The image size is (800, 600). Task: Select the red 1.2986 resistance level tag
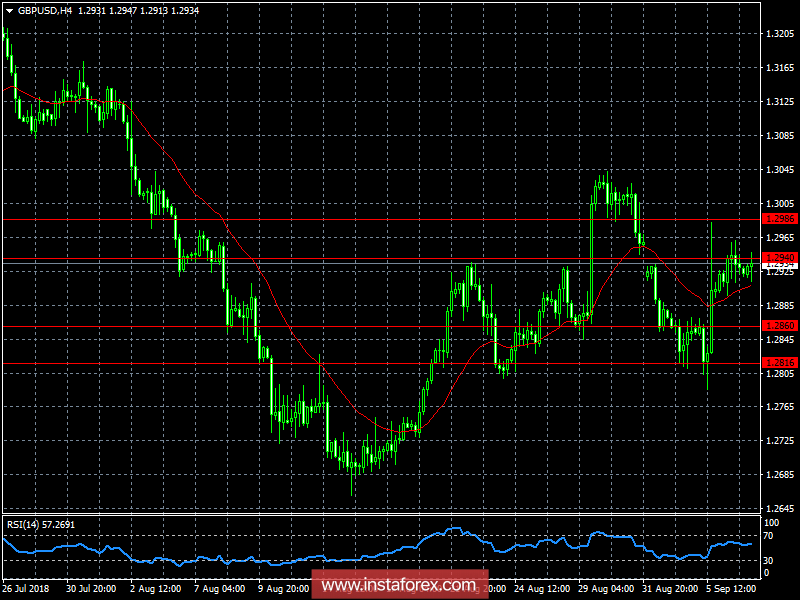coord(779,219)
